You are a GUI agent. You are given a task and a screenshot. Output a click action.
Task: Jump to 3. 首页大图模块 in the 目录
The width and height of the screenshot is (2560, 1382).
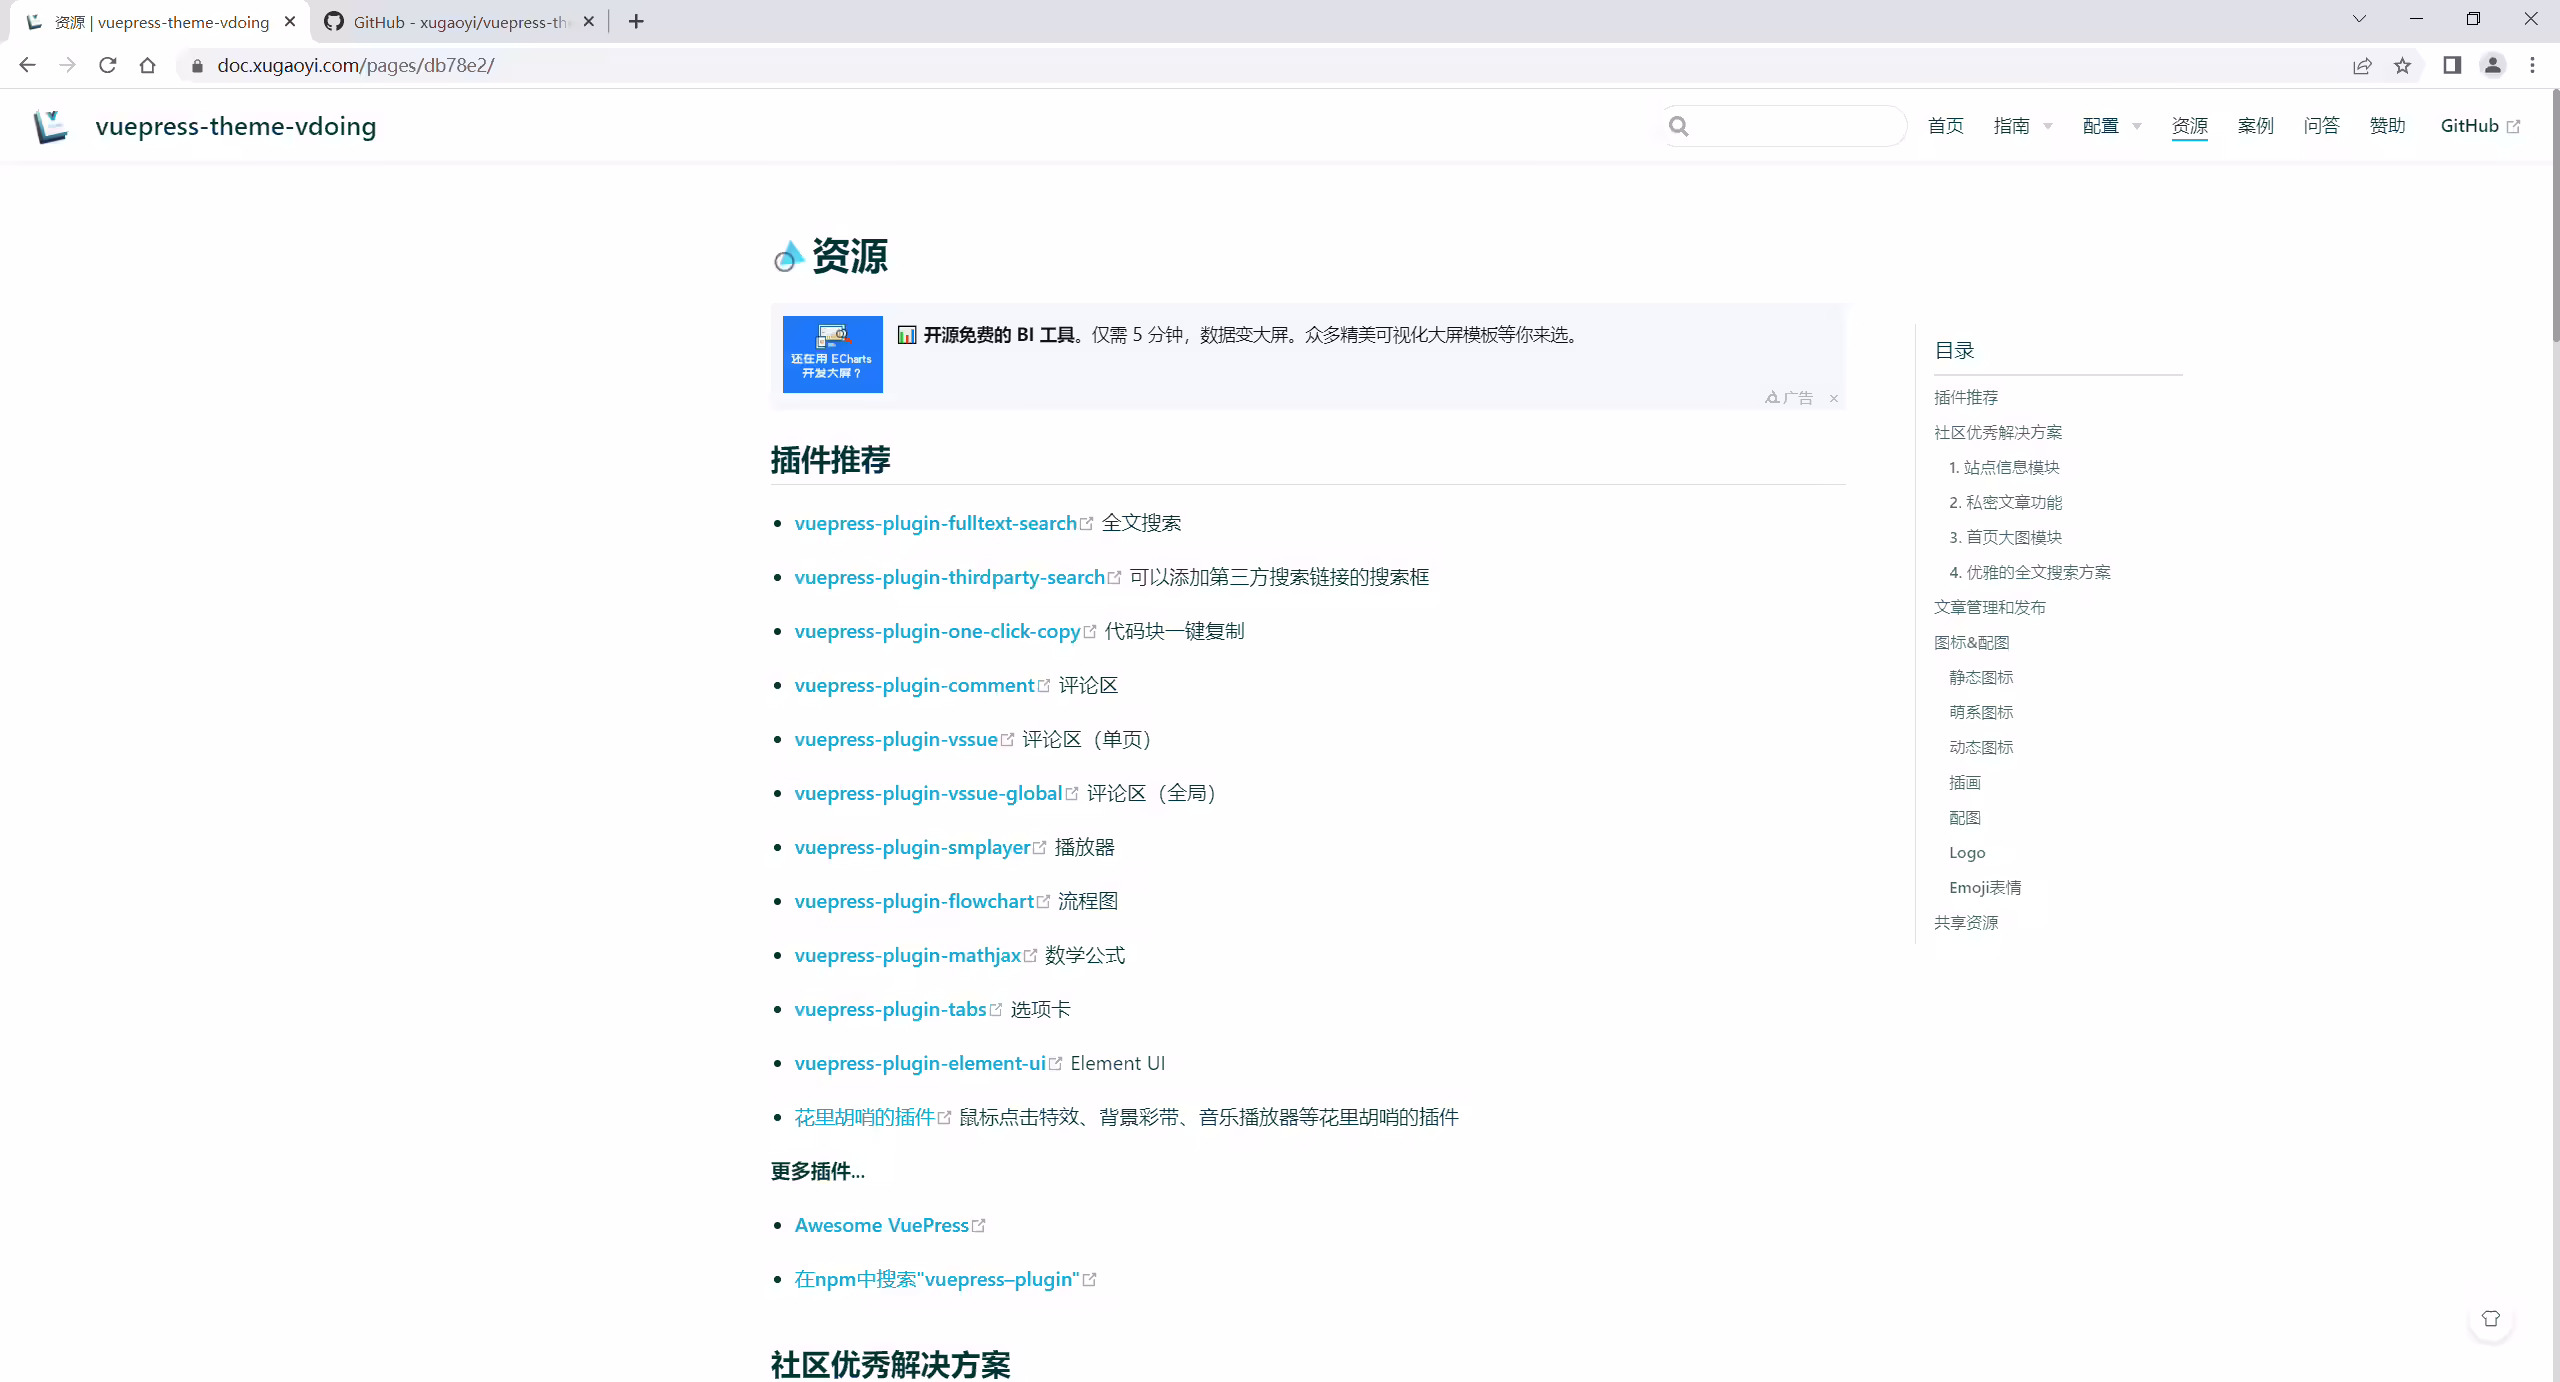coord(2006,537)
